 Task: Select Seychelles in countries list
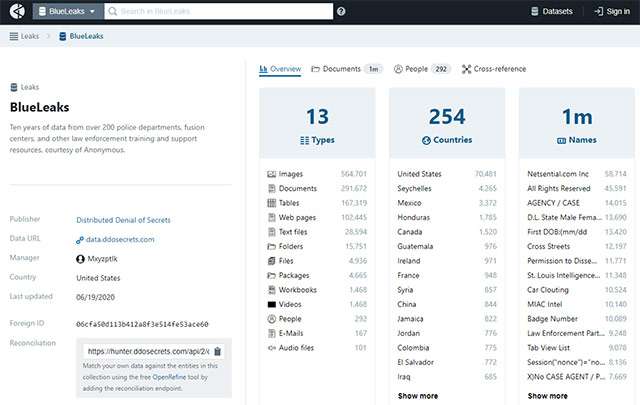[447, 189]
